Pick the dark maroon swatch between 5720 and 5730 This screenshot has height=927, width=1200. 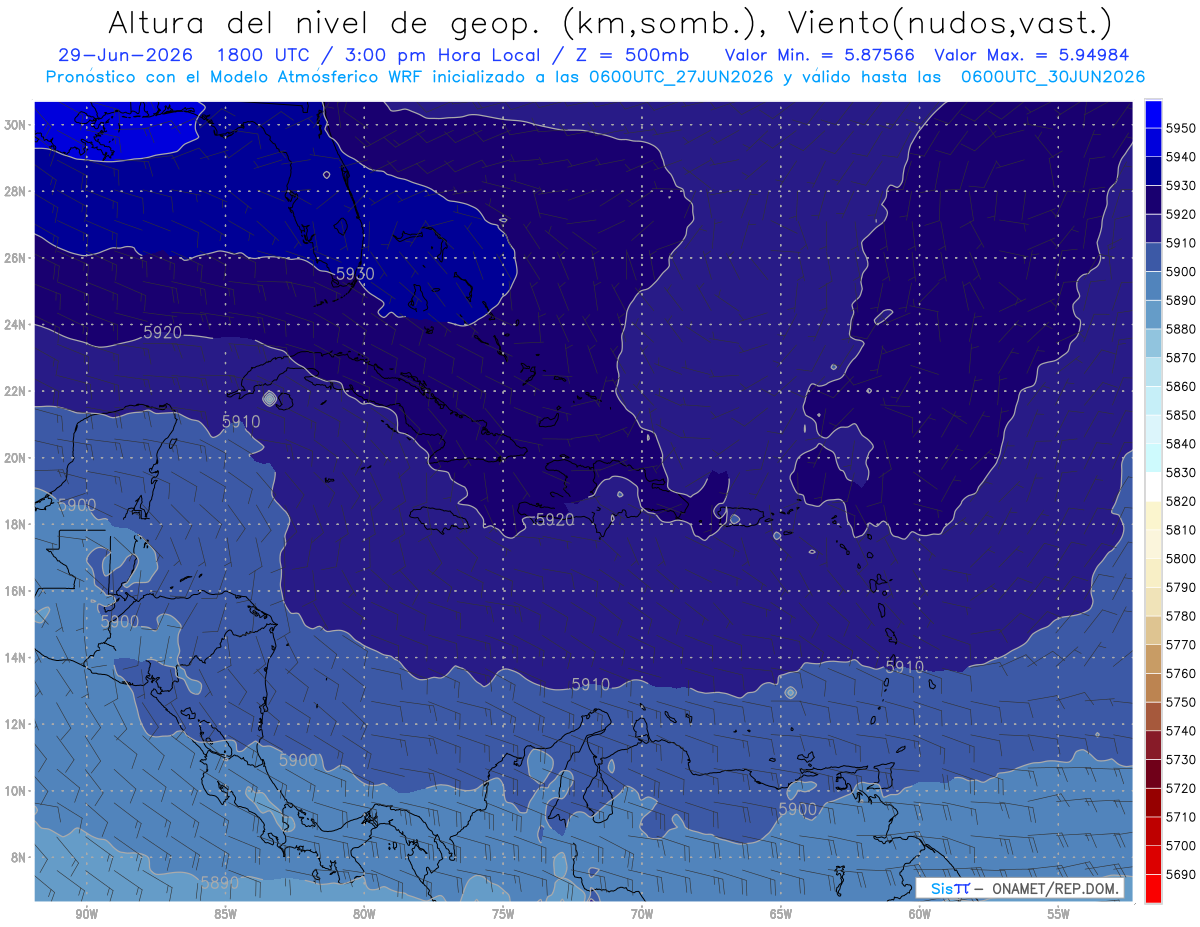click(x=1153, y=774)
